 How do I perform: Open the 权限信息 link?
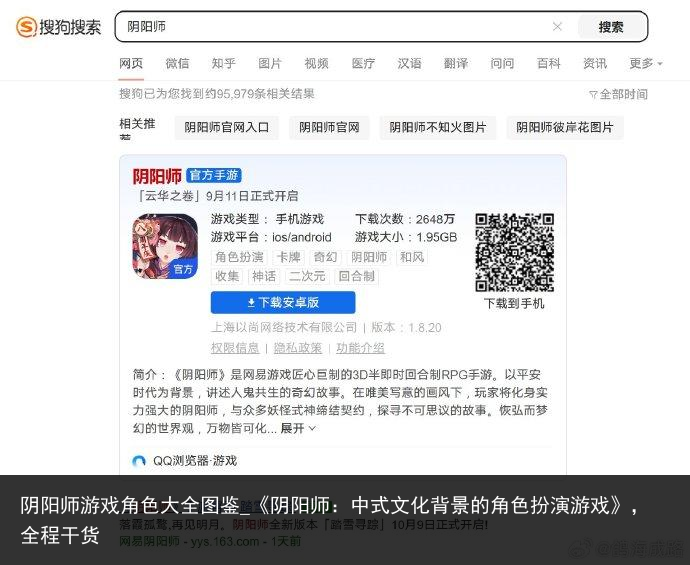tap(235, 348)
